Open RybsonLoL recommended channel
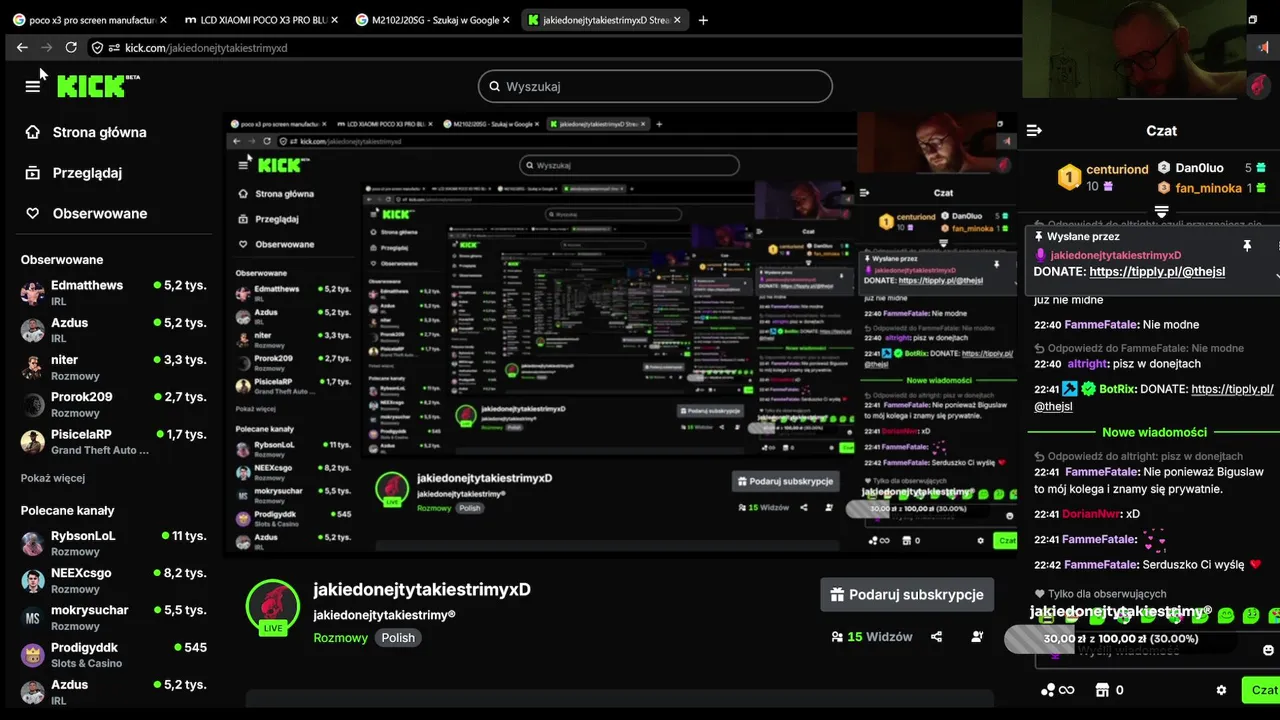Image resolution: width=1280 pixels, height=720 pixels. [x=114, y=543]
